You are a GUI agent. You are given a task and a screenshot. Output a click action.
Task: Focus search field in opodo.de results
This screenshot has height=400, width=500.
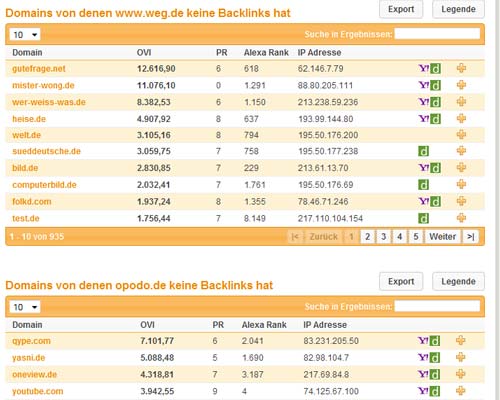[x=437, y=306]
